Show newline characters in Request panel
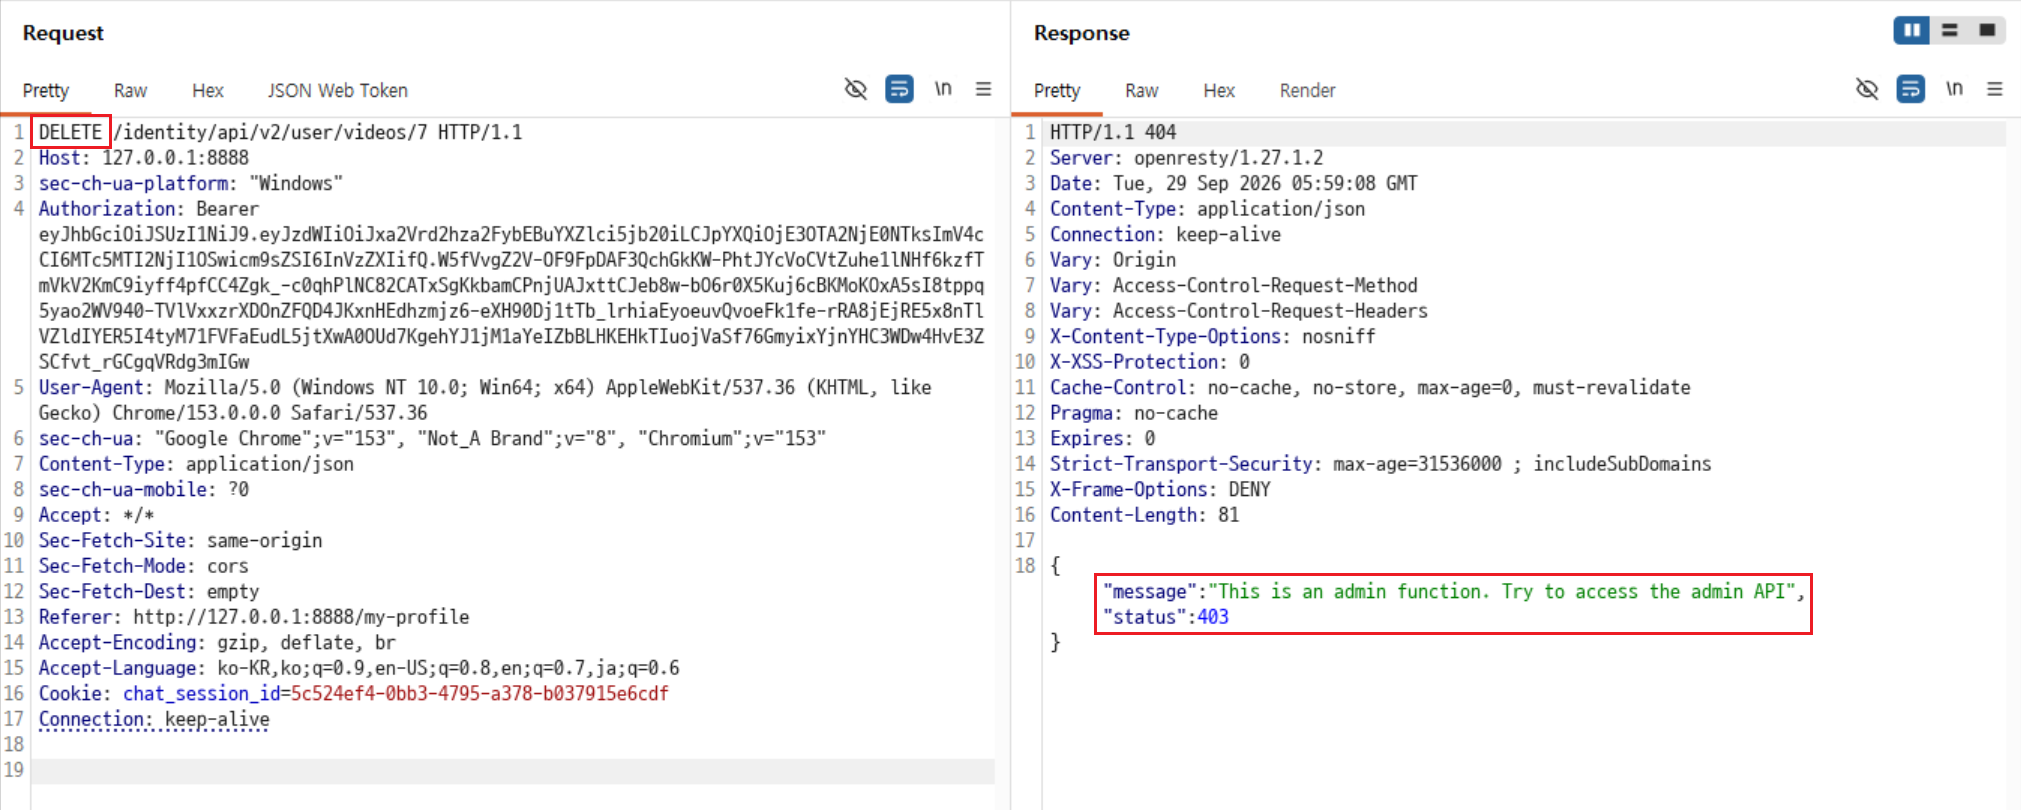Screen dimensions: 2021x810 943,89
